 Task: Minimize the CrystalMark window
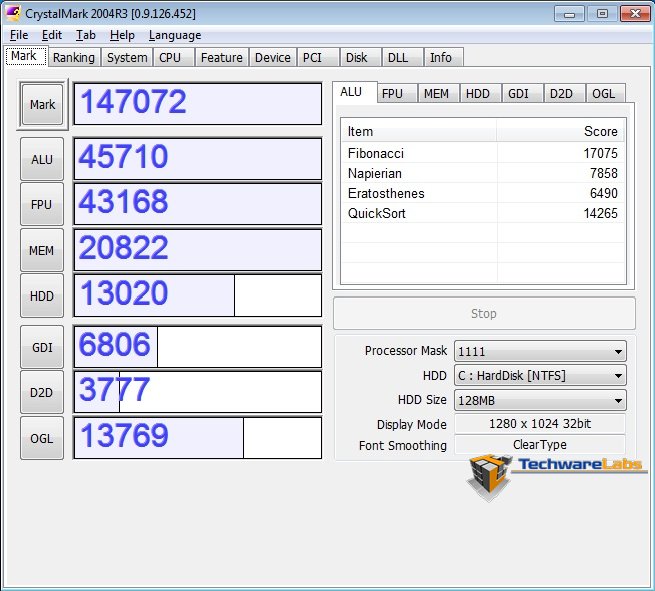click(569, 13)
